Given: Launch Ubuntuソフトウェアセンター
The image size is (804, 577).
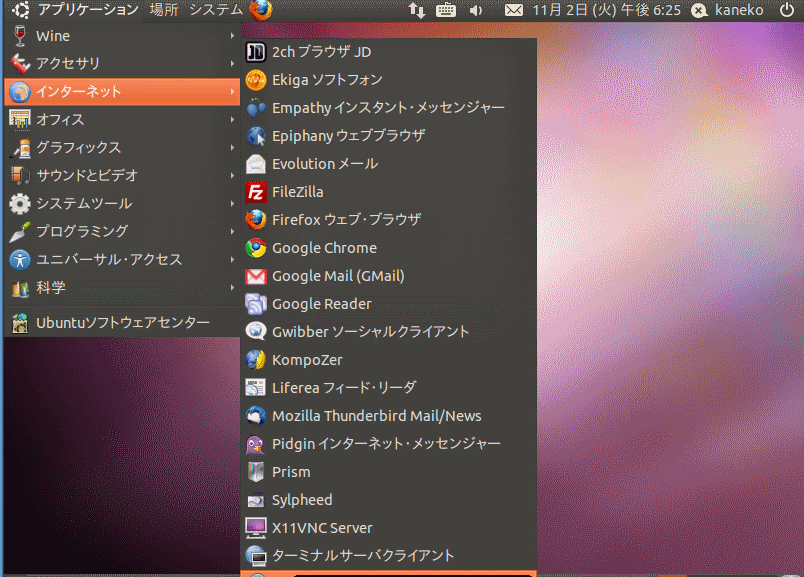Looking at the screenshot, I should [x=120, y=323].
